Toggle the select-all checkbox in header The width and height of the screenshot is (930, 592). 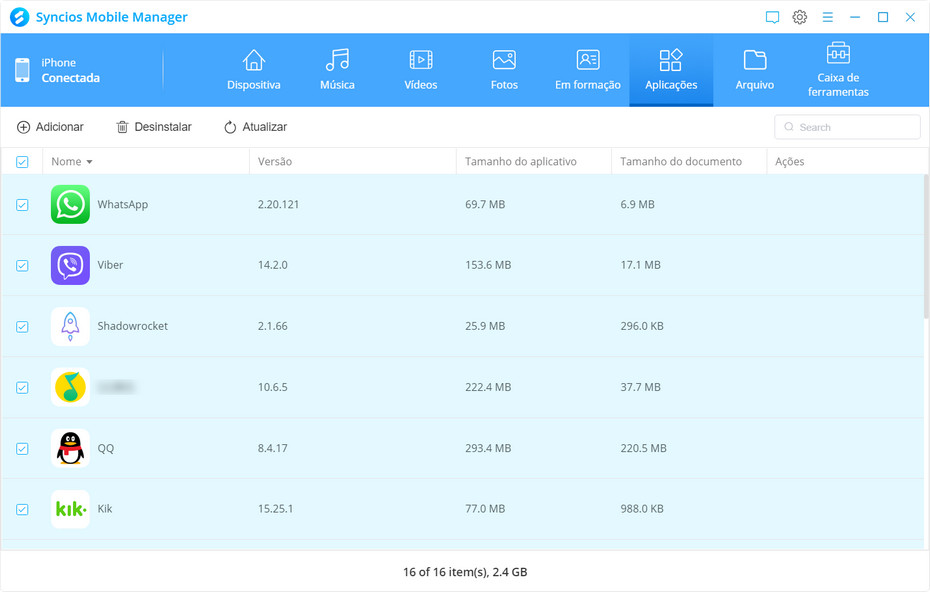(x=22, y=162)
